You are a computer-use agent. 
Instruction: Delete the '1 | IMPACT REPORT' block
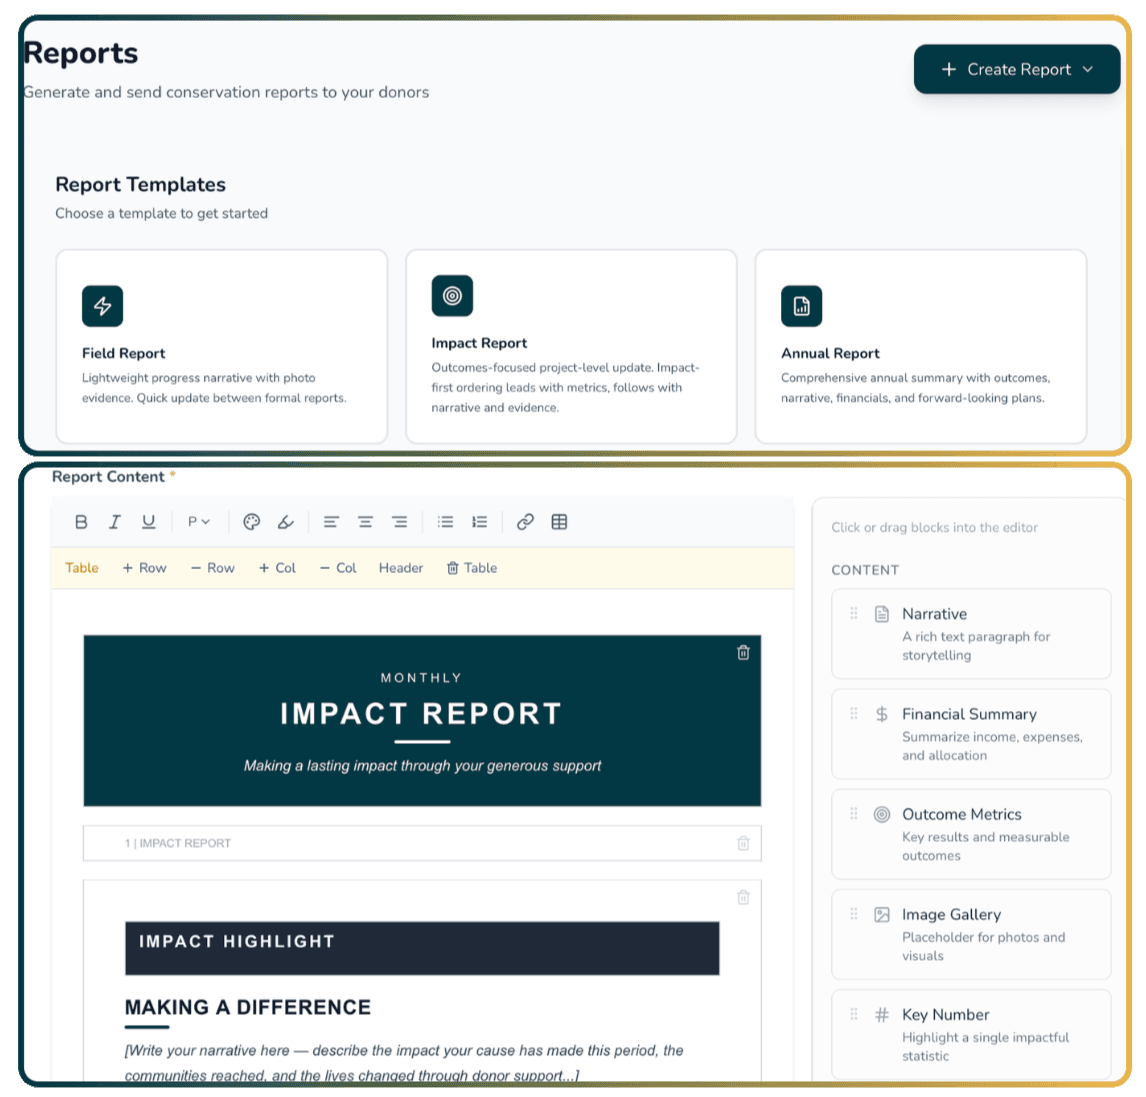tap(743, 843)
